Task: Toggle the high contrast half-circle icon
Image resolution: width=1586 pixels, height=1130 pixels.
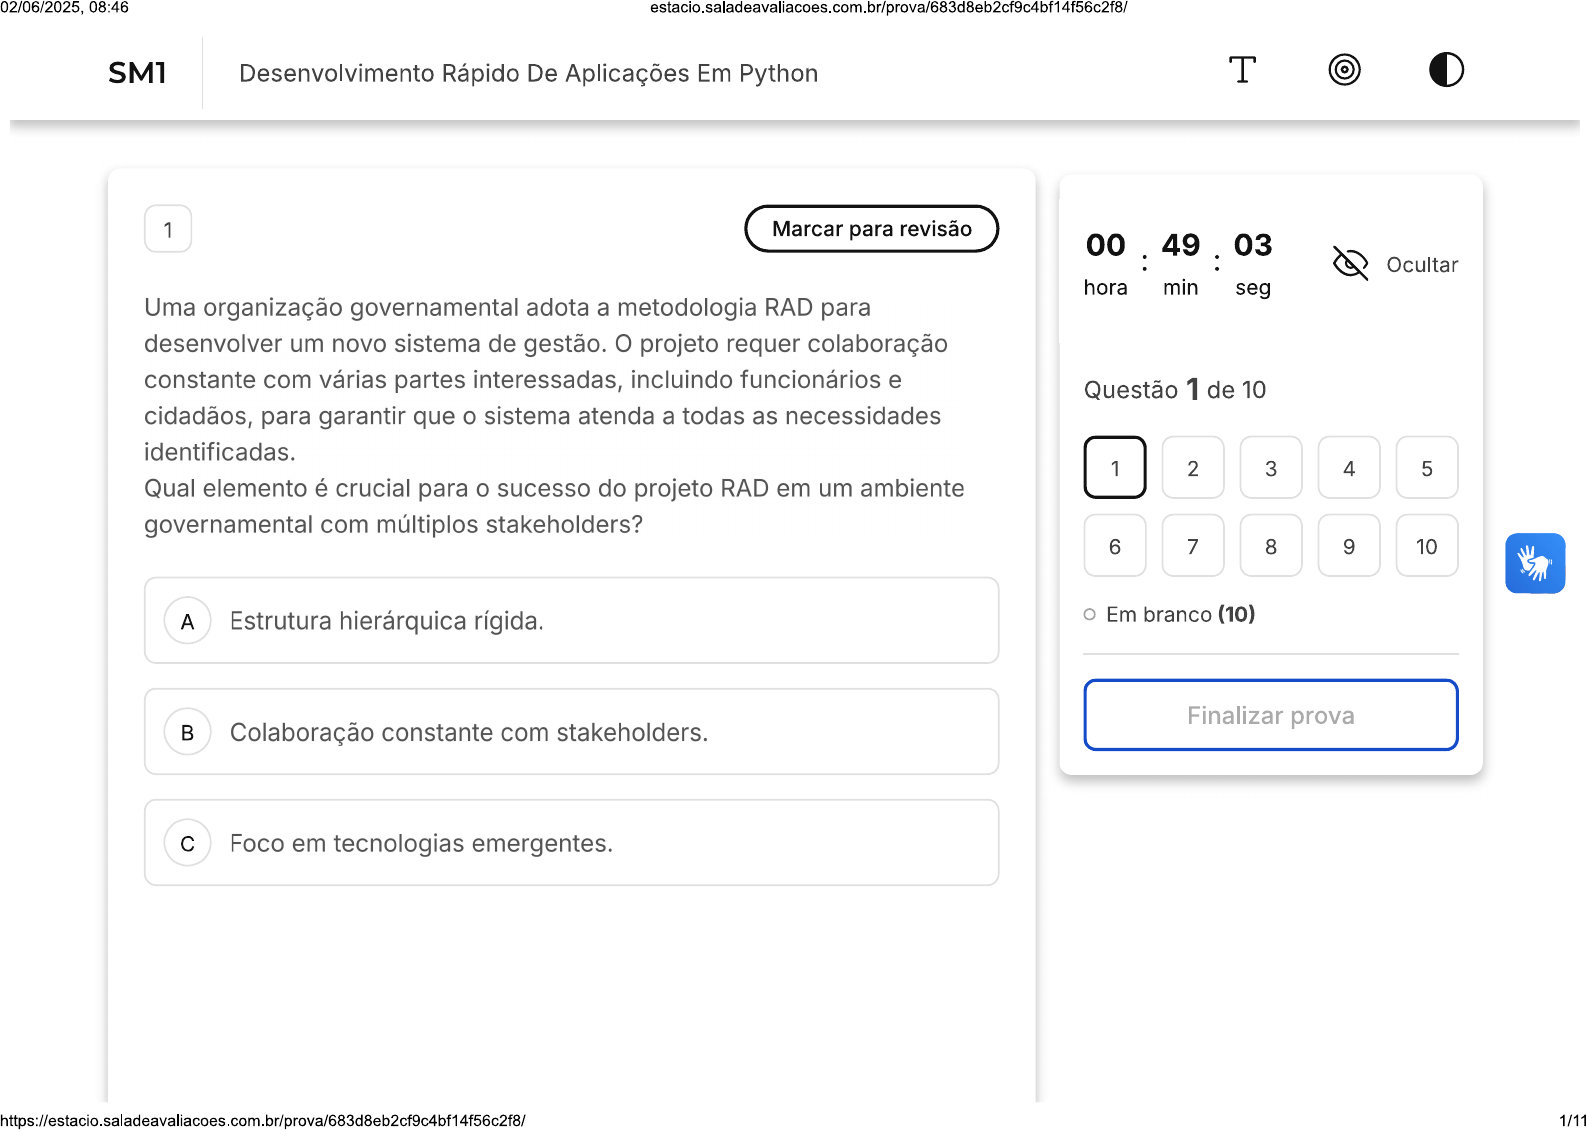Action: point(1446,70)
